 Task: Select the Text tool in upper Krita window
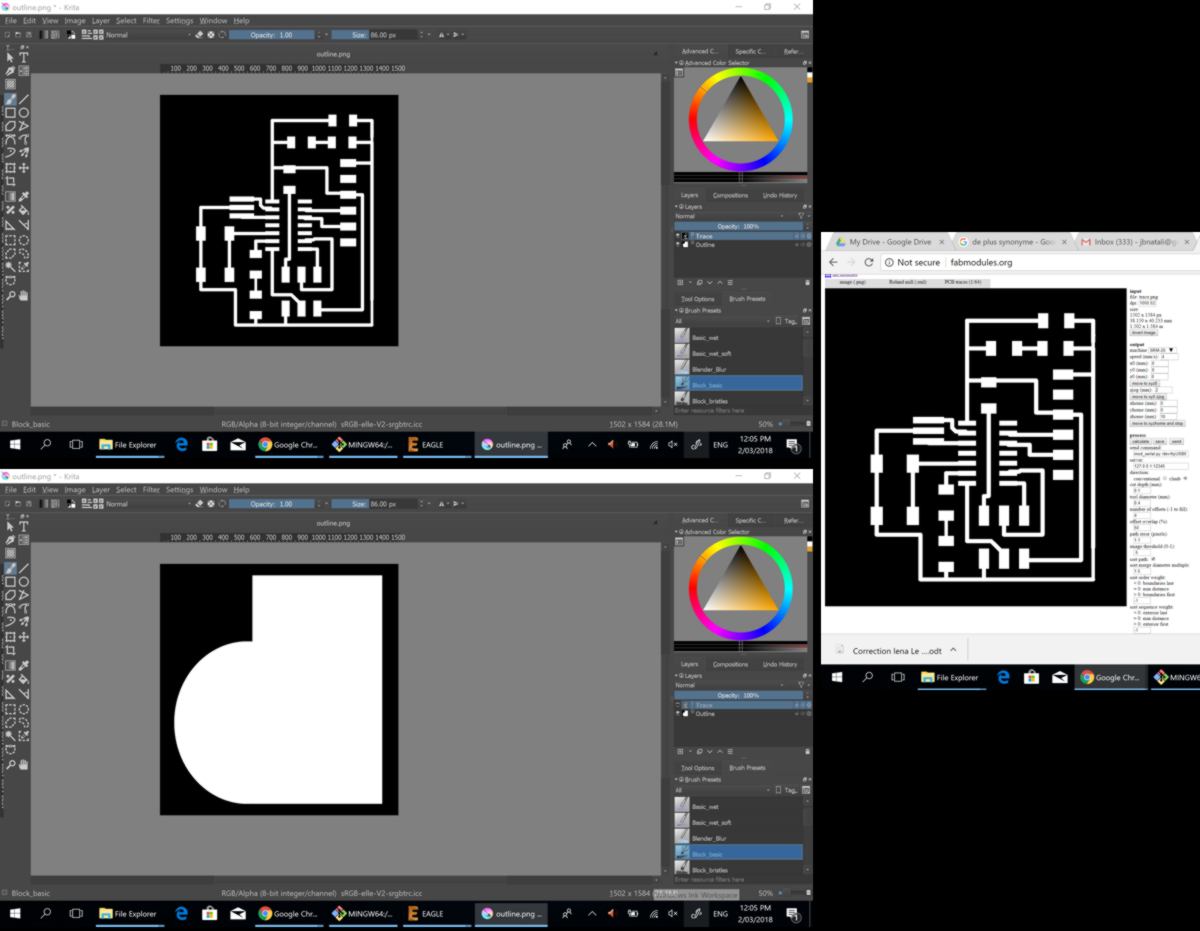click(25, 57)
